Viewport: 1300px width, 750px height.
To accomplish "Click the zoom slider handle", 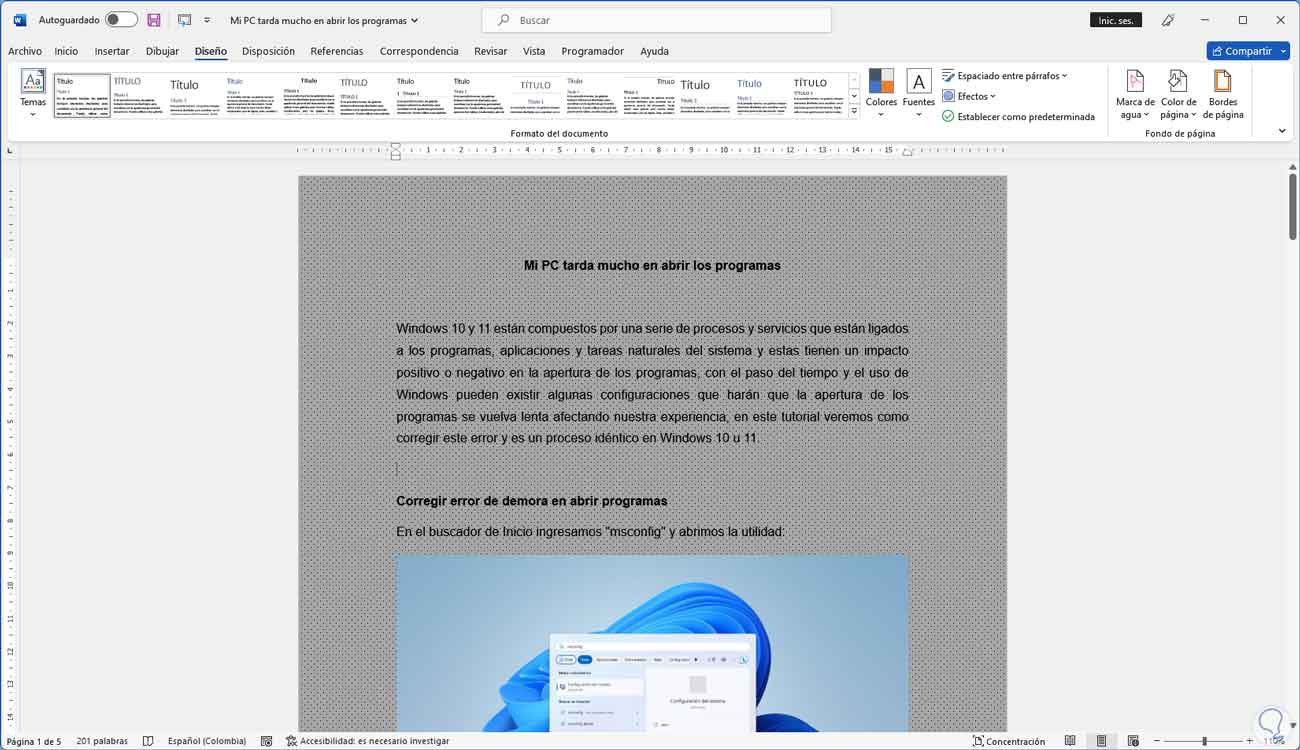I will (1204, 741).
